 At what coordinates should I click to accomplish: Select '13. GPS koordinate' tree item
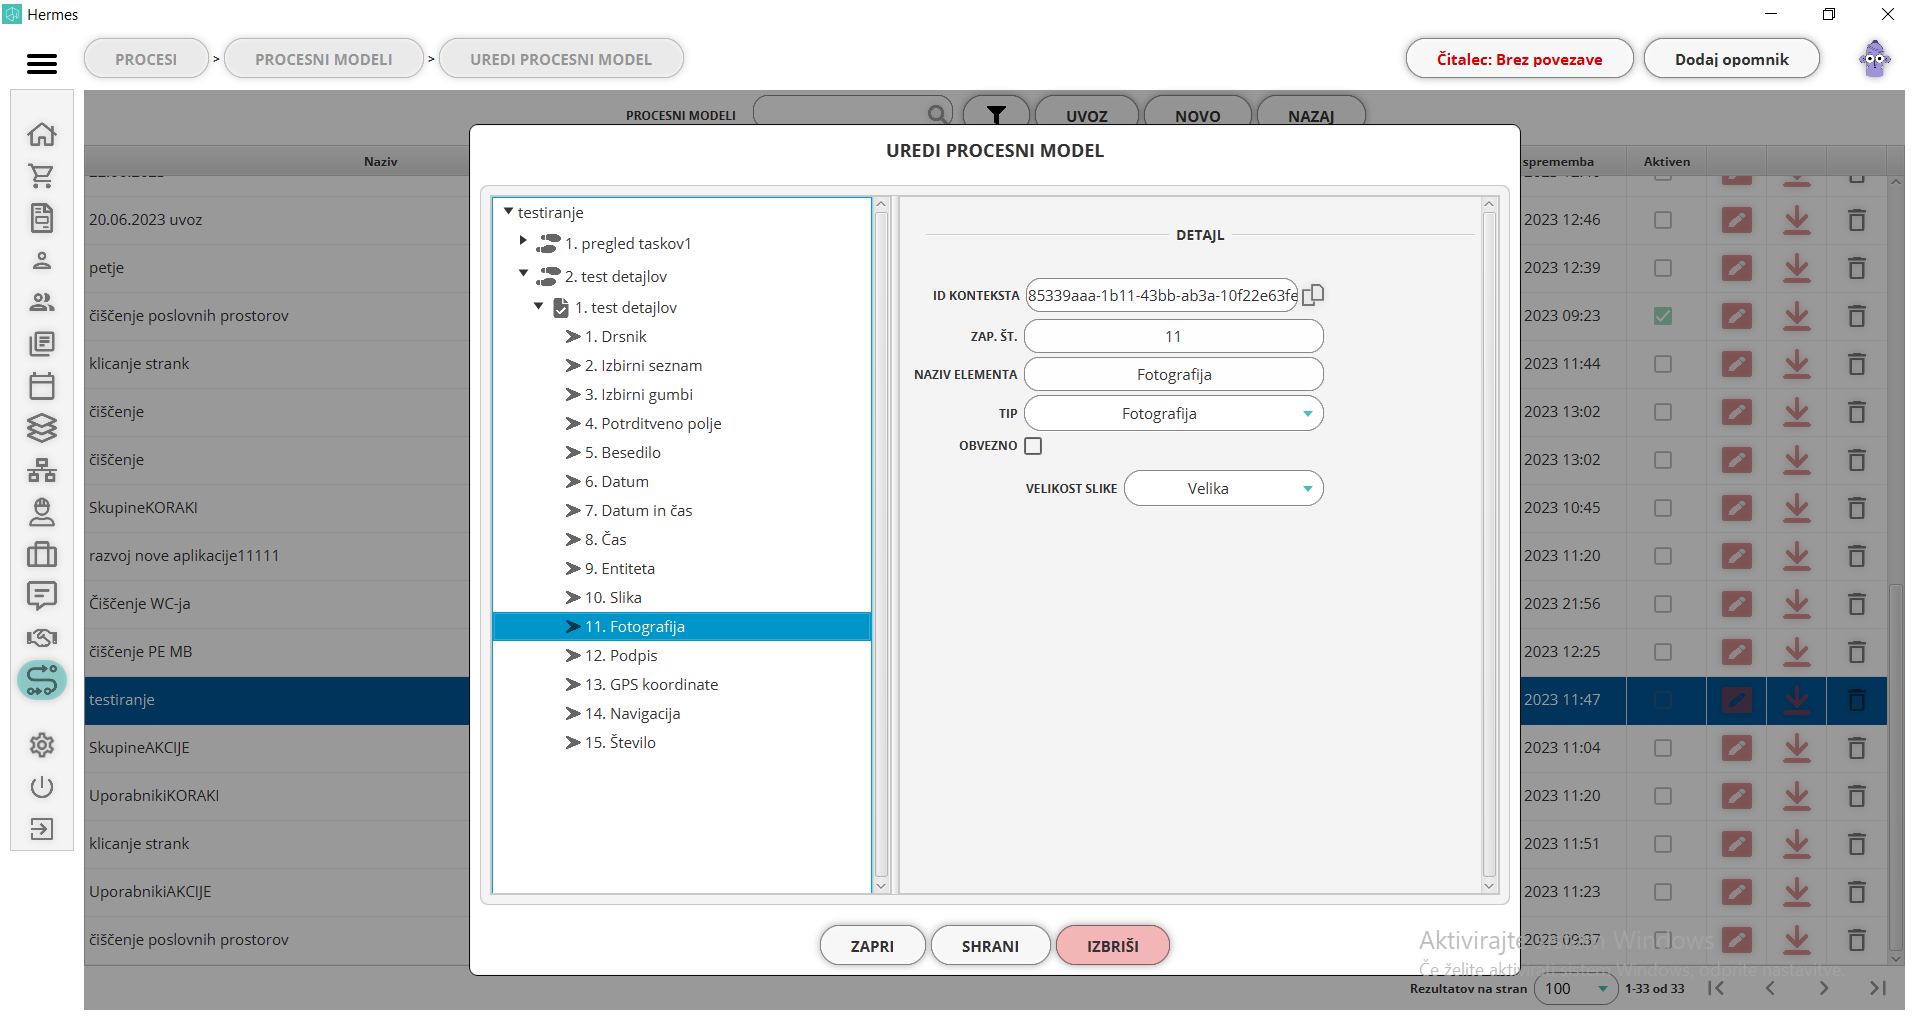coord(651,685)
